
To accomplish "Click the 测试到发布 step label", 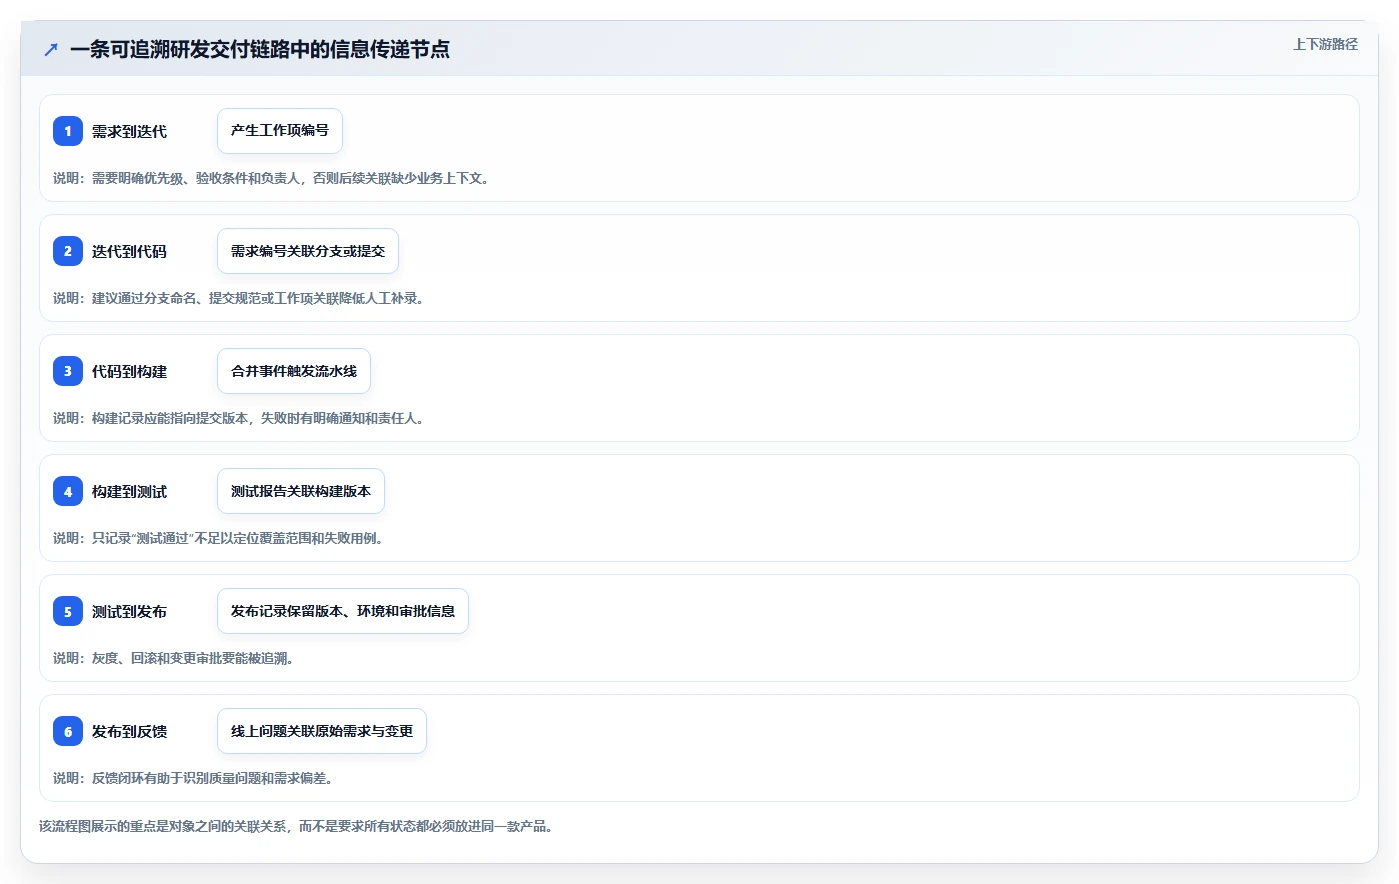I will pyautogui.click(x=129, y=611).
